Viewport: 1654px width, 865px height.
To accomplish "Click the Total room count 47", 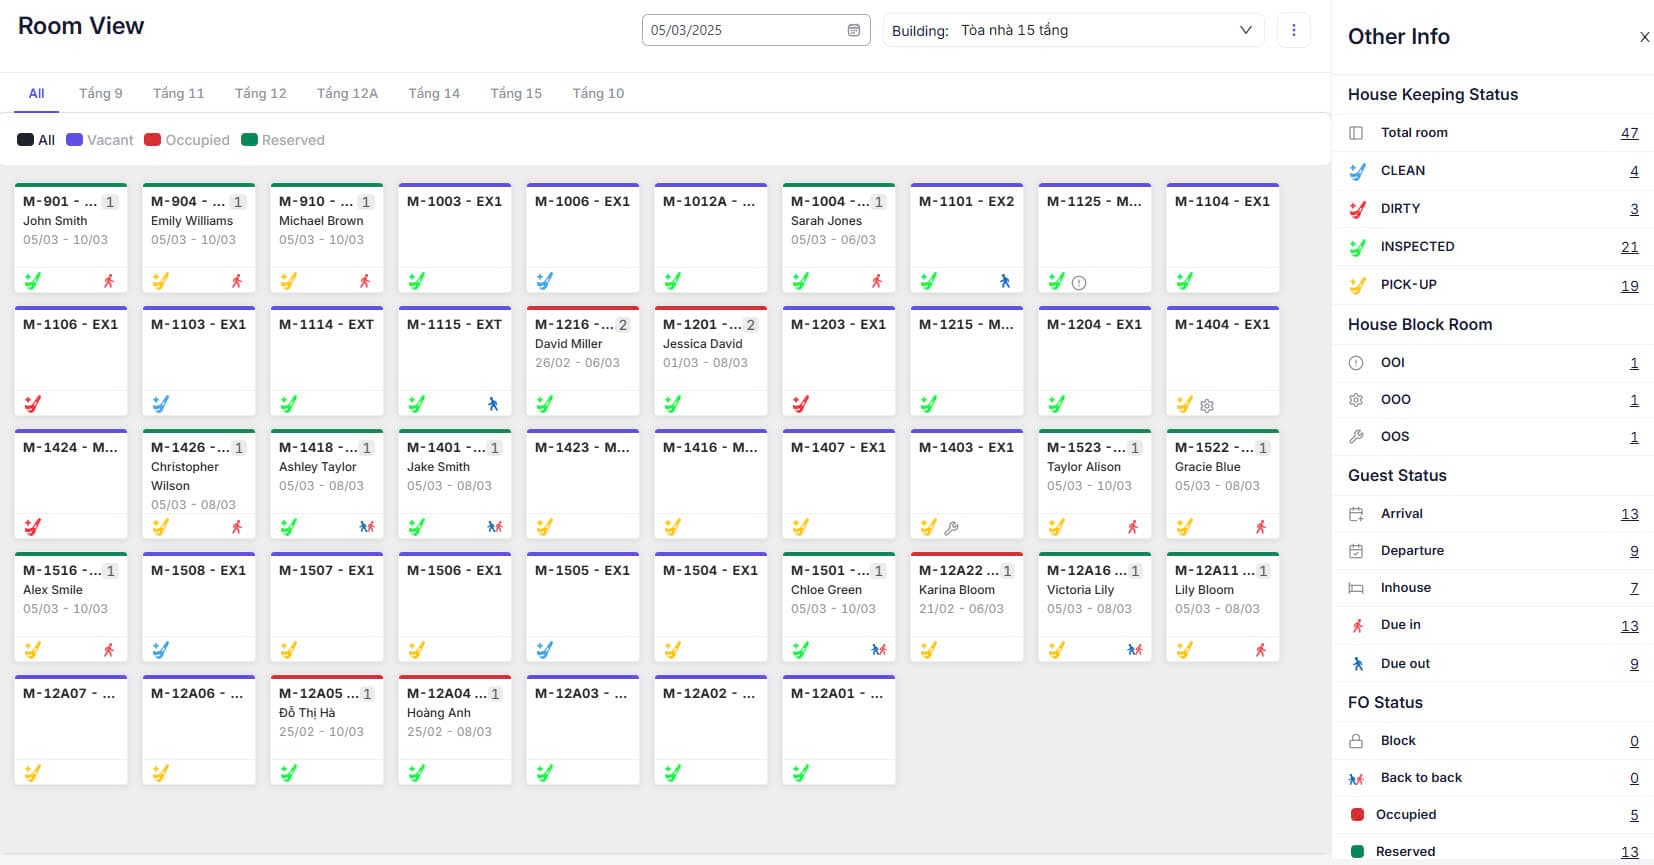I will 1629,133.
